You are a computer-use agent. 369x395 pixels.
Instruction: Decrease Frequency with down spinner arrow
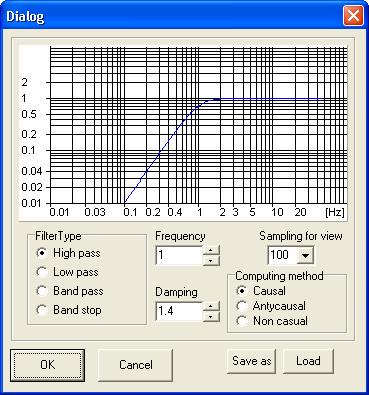(211, 260)
